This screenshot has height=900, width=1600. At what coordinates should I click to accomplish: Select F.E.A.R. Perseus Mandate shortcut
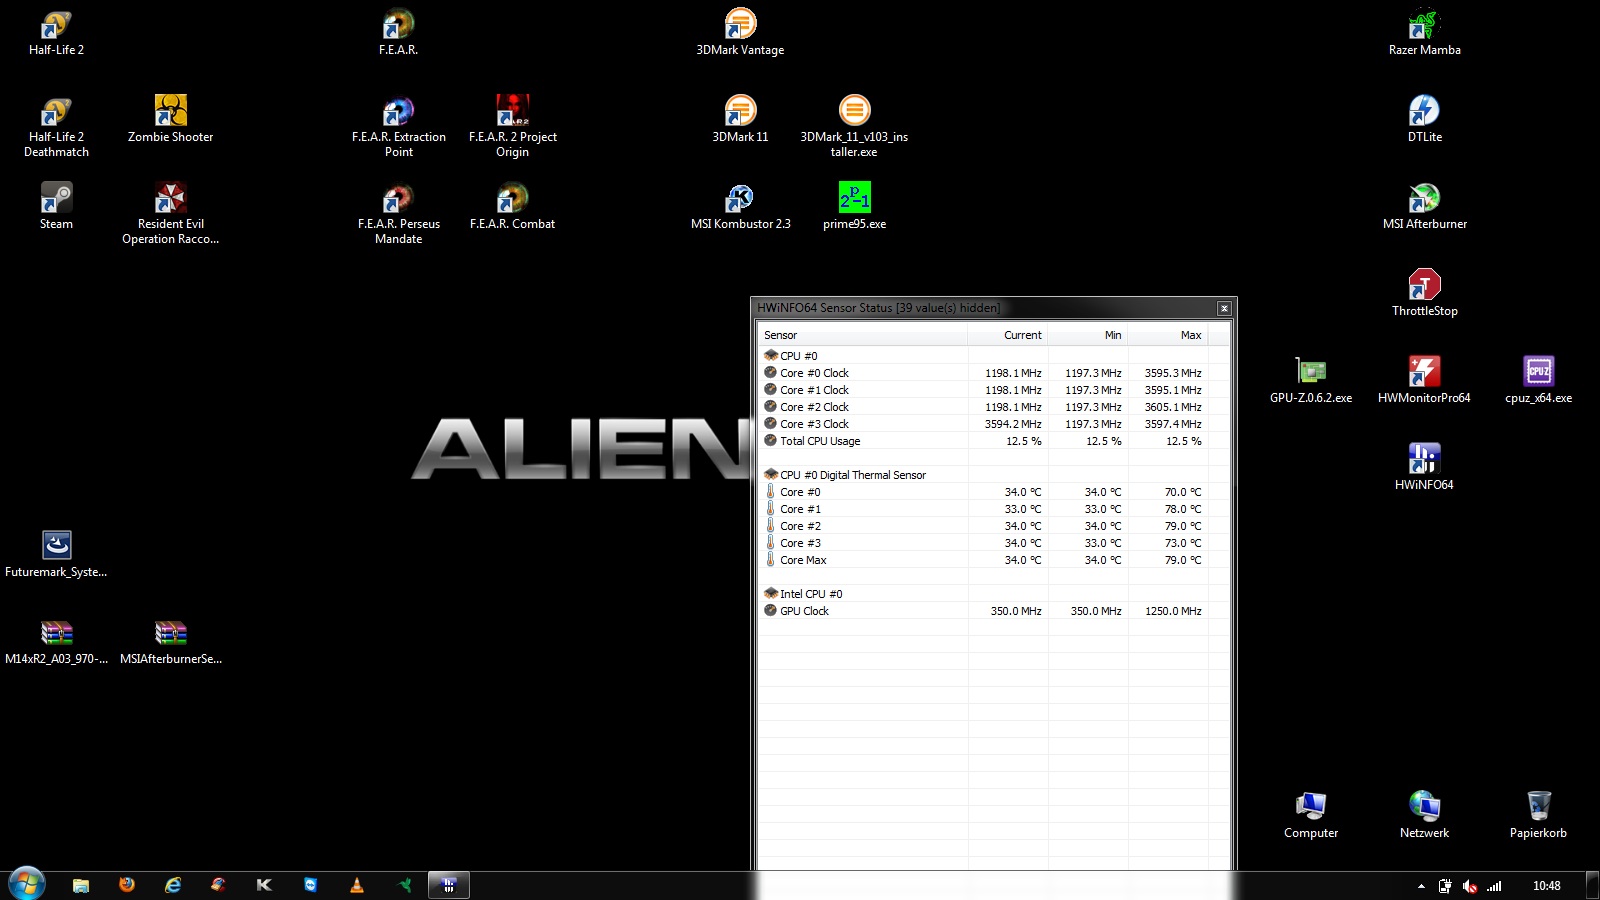click(x=398, y=214)
